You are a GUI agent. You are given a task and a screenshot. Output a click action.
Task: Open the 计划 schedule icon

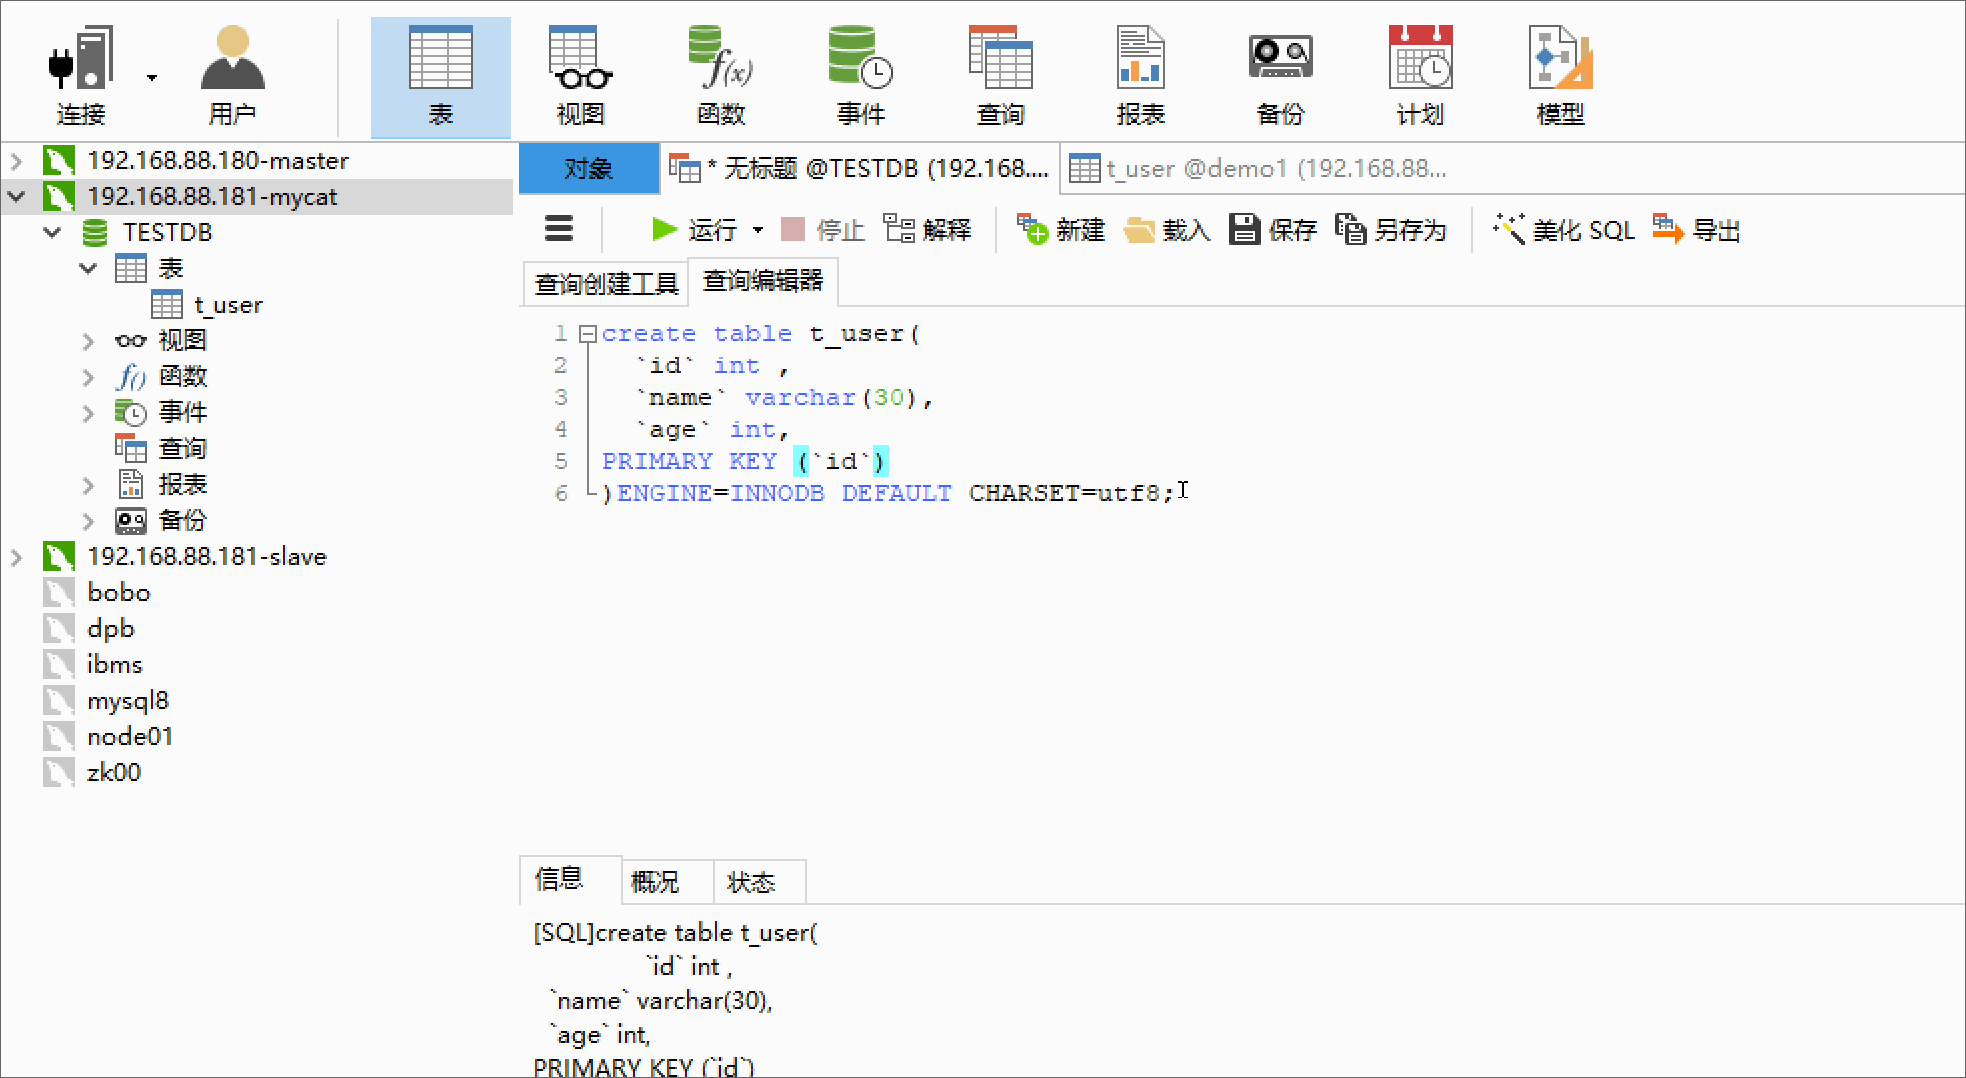[x=1421, y=76]
